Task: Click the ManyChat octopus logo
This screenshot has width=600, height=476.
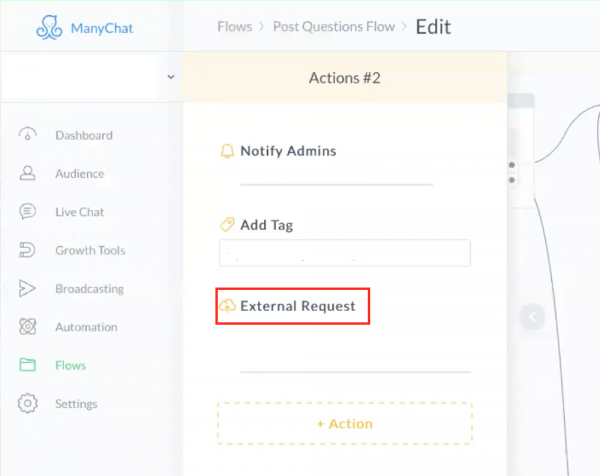Action: coord(49,28)
